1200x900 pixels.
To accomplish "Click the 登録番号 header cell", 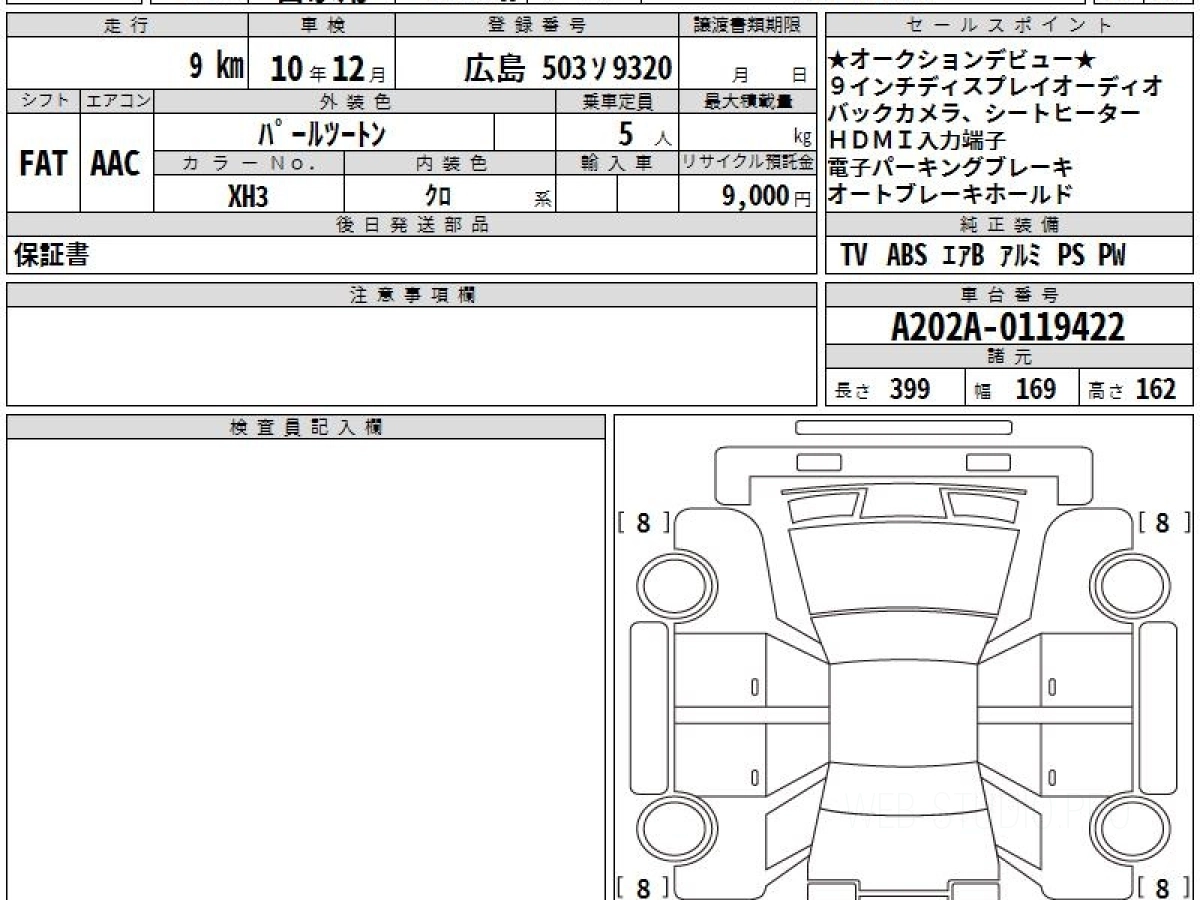I will [x=537, y=26].
